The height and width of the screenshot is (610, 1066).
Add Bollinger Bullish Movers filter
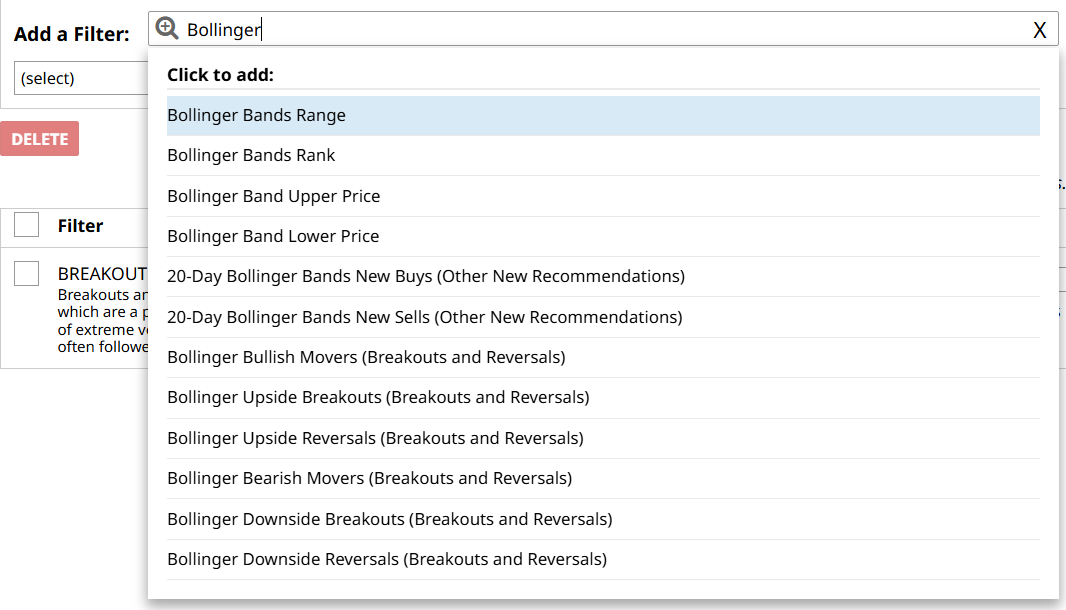click(366, 357)
